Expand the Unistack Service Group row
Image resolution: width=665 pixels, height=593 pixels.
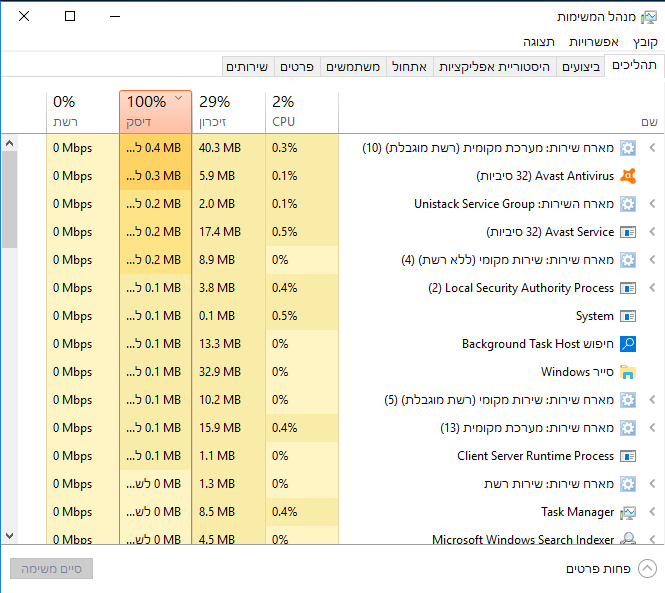point(653,204)
